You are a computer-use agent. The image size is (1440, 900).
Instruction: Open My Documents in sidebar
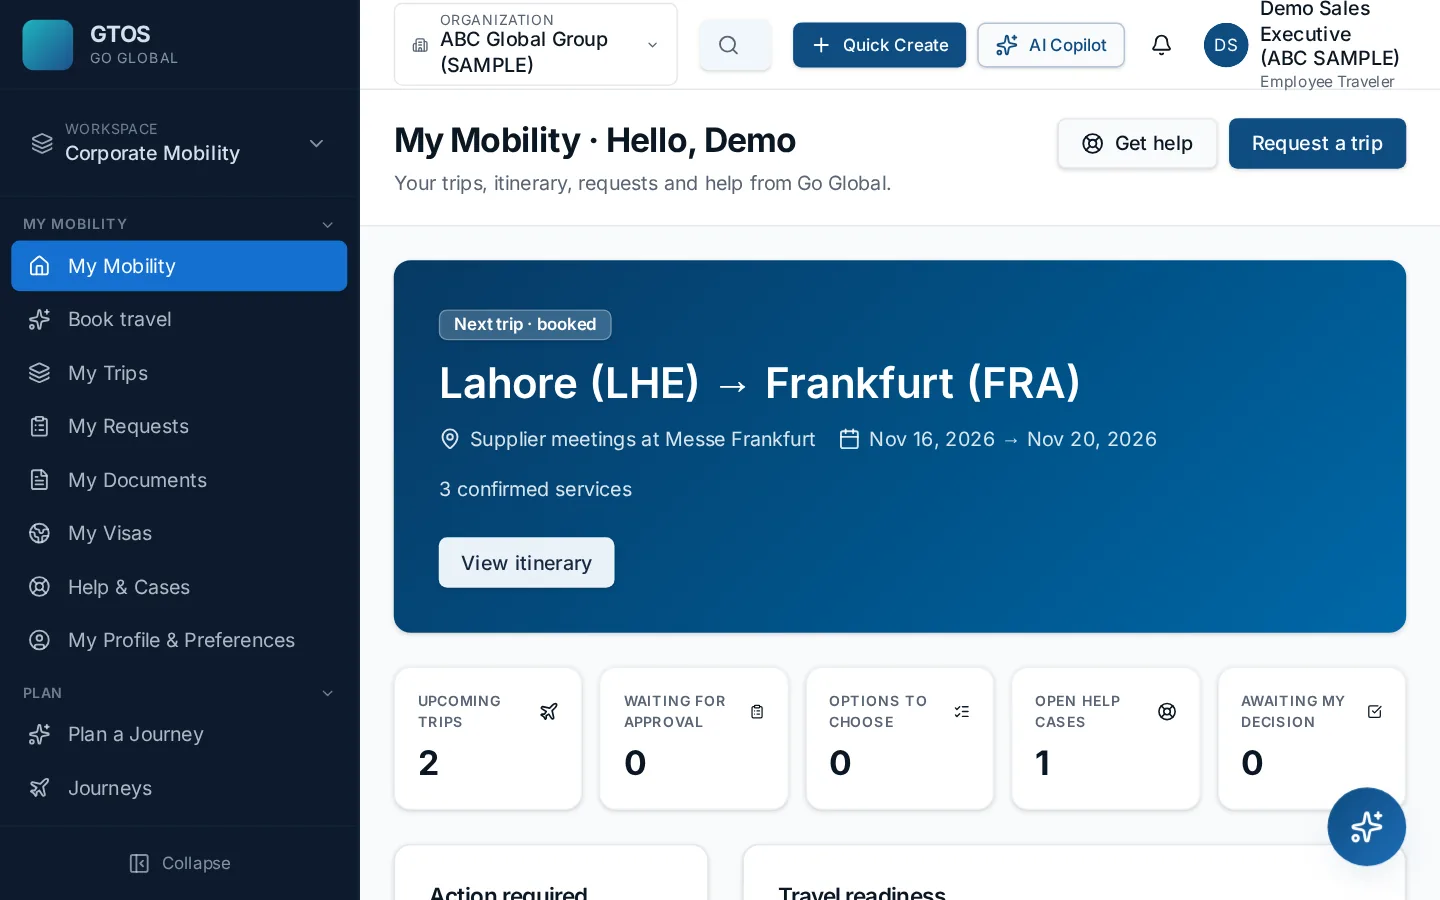pos(179,480)
